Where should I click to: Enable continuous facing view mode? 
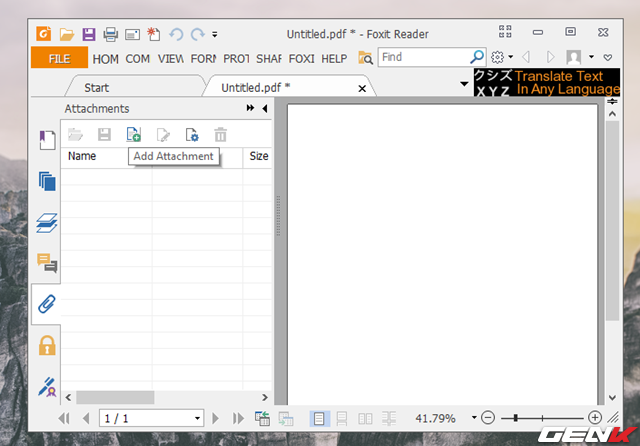(389, 418)
